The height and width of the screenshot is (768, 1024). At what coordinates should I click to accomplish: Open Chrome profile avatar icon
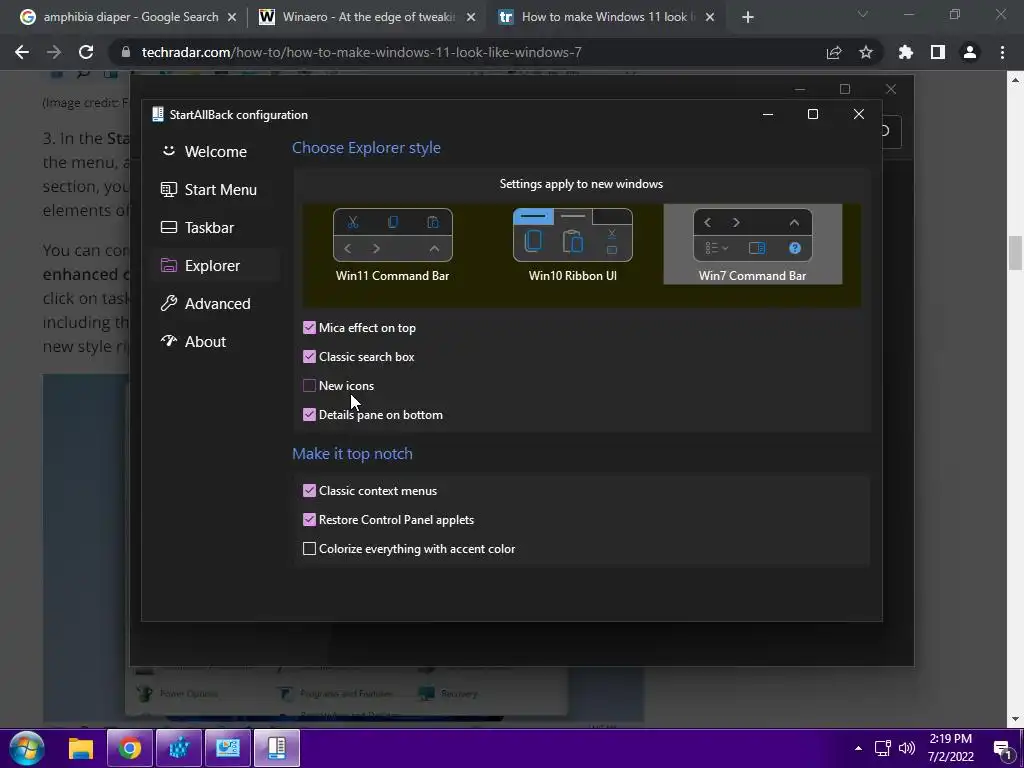[x=970, y=52]
